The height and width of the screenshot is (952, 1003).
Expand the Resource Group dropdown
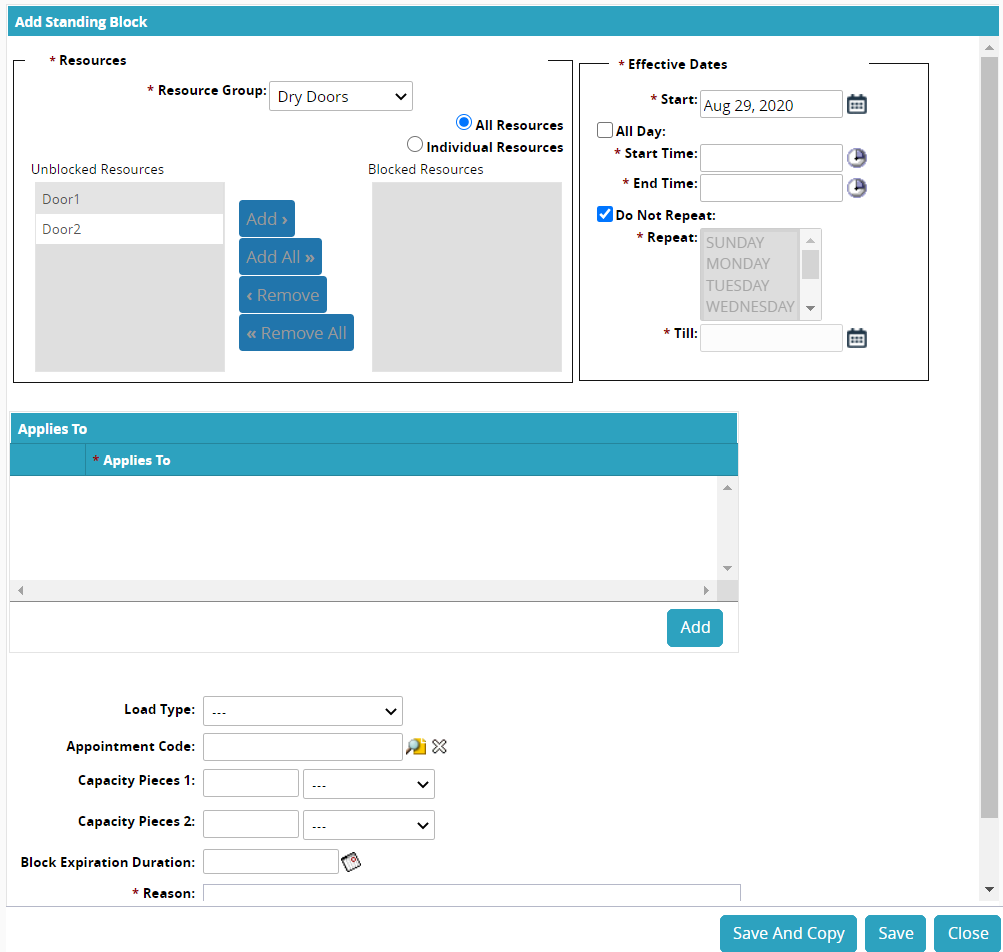tap(340, 97)
